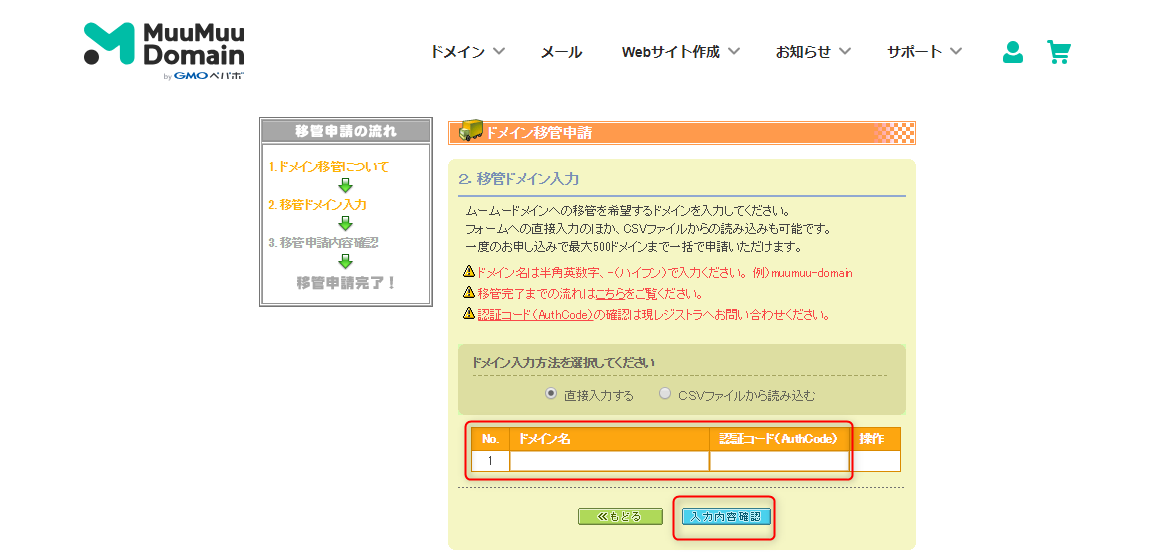Viewport: 1172px width, 554px height.
Task: Click the MuuMuu Domain logo
Action: click(164, 50)
